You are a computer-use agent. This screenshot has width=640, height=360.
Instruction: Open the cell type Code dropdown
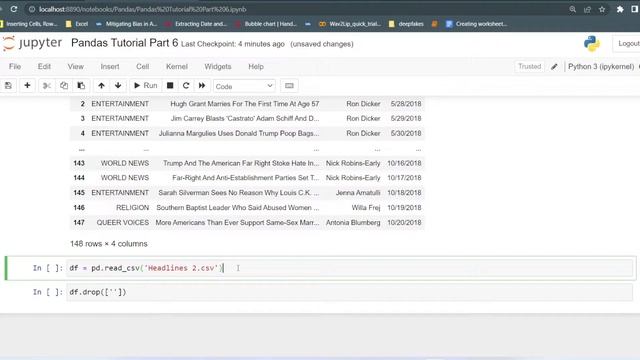pos(244,86)
